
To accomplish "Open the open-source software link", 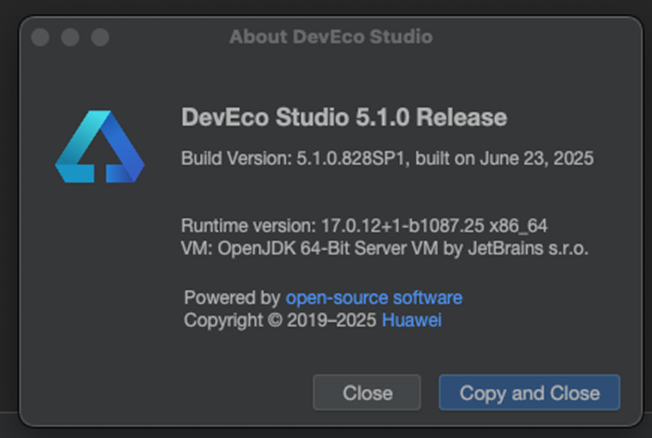I will 374,298.
